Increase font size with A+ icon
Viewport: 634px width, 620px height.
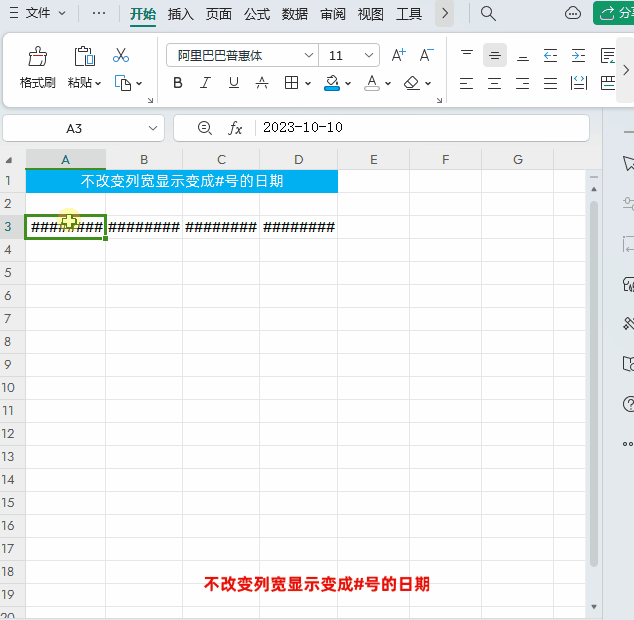[398, 55]
